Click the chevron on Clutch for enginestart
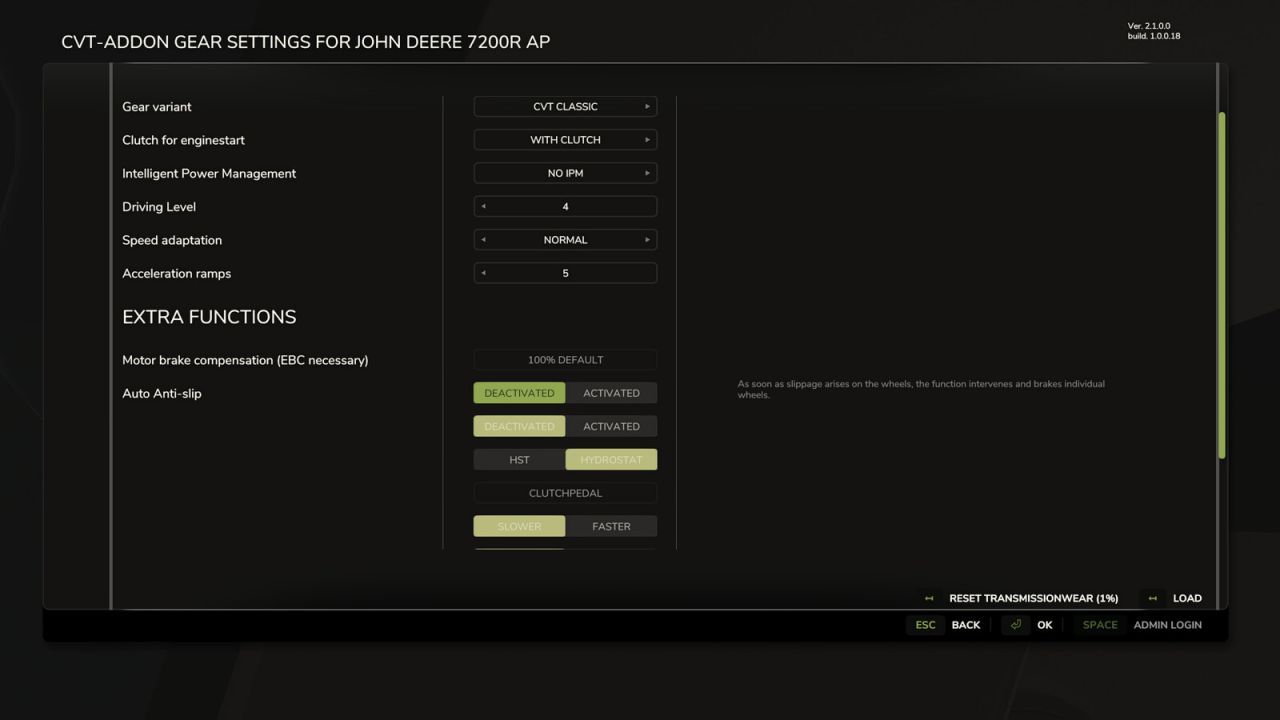Viewport: 1280px width, 720px height. point(648,139)
